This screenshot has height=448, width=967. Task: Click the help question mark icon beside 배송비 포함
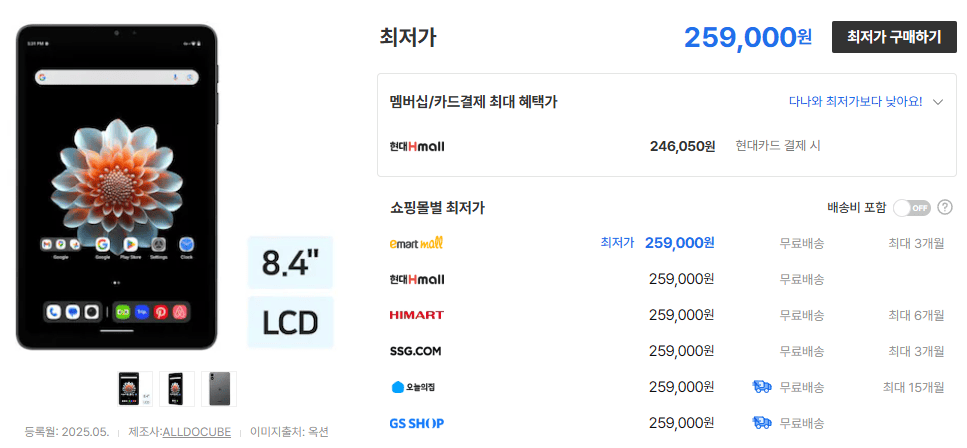(x=944, y=207)
